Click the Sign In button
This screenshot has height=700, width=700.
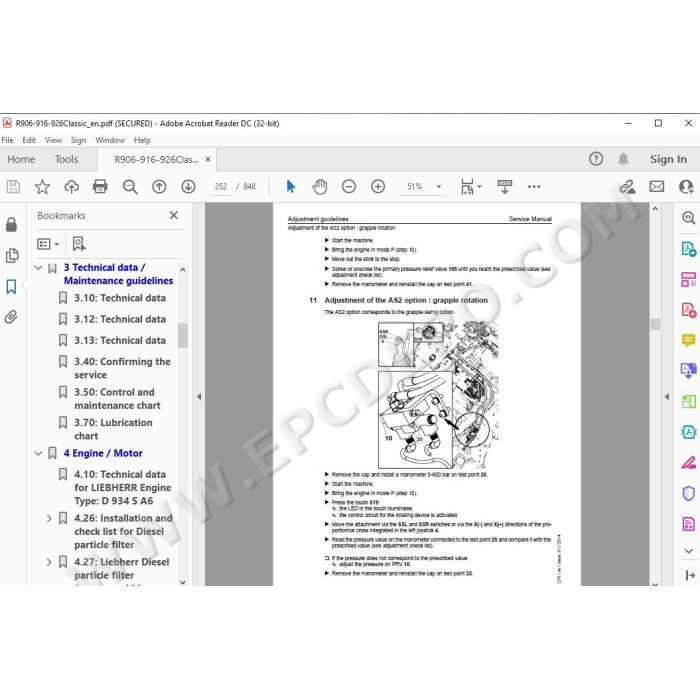pos(668,159)
